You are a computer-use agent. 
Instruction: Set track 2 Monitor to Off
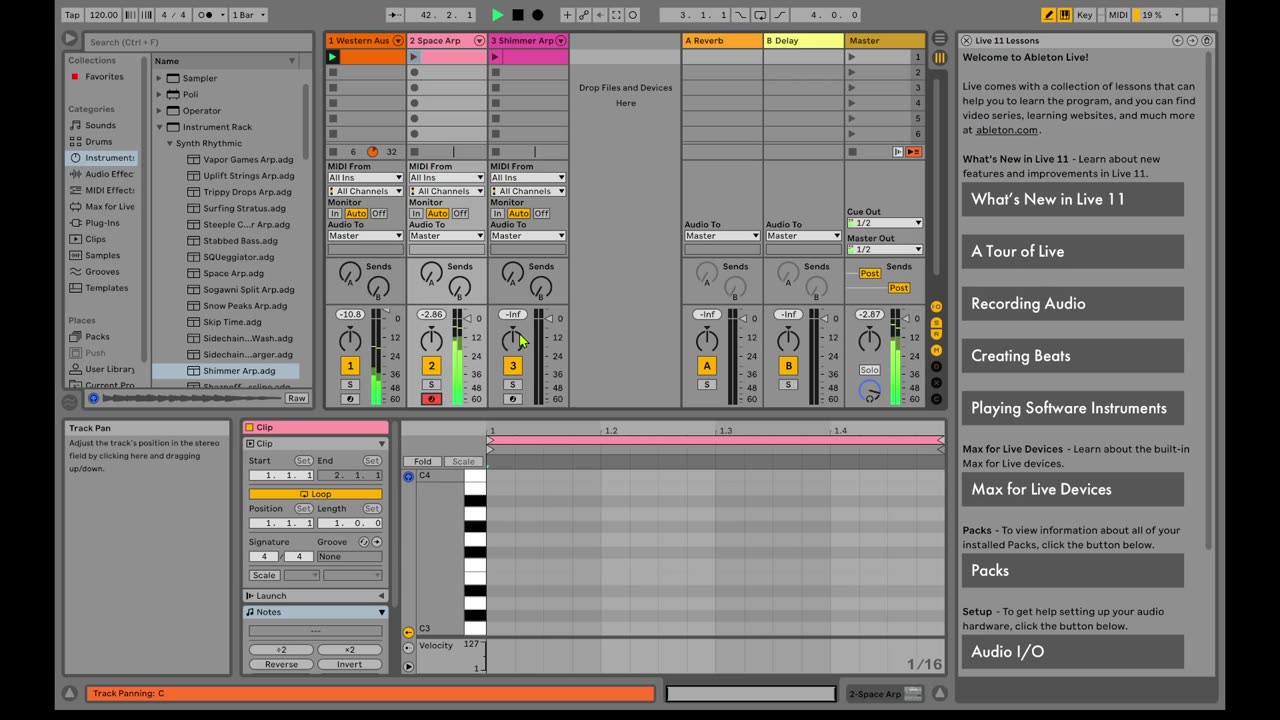[x=460, y=213]
